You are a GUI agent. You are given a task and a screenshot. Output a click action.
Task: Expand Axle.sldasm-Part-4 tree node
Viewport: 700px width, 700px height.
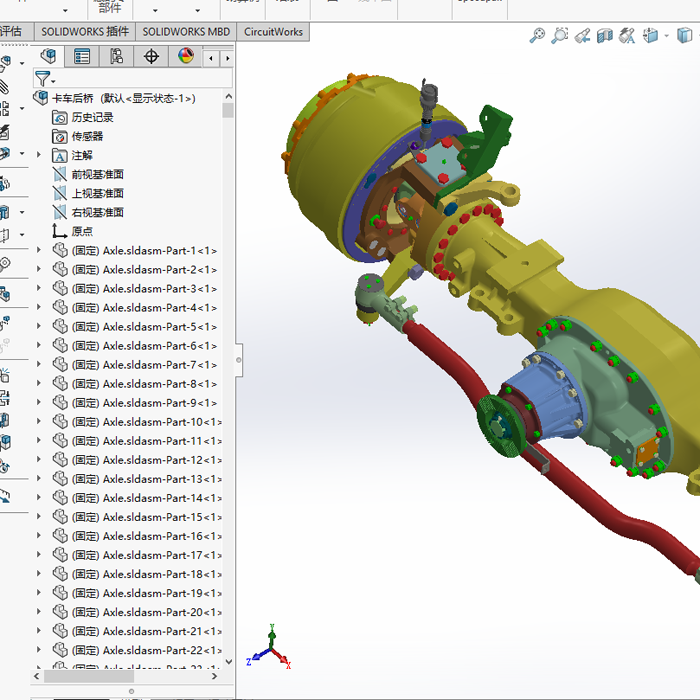coord(39,307)
